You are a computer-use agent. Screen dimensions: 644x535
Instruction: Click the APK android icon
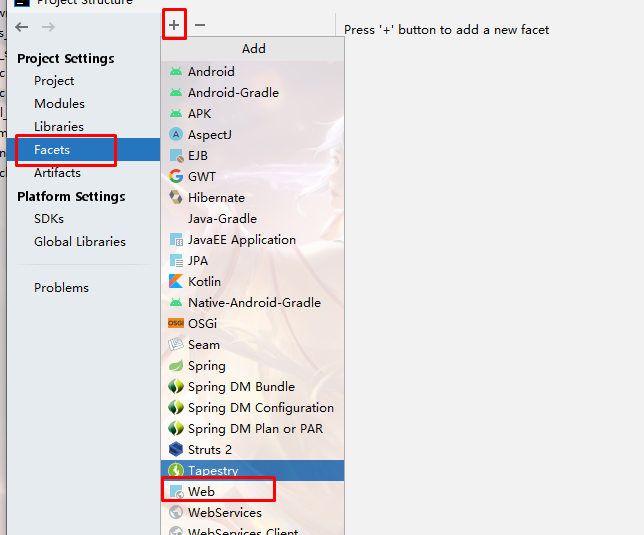(x=176, y=113)
